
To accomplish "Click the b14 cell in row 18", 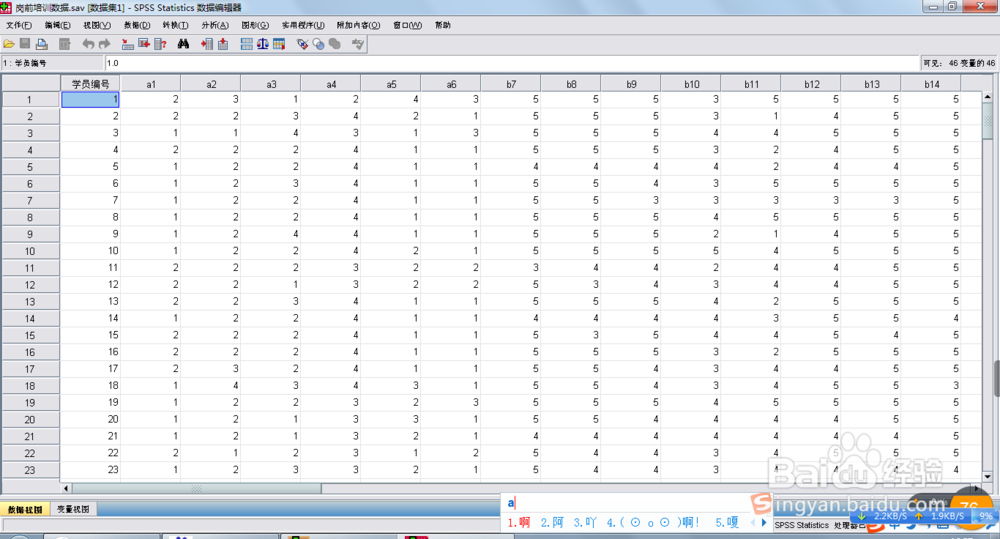I will (931, 385).
